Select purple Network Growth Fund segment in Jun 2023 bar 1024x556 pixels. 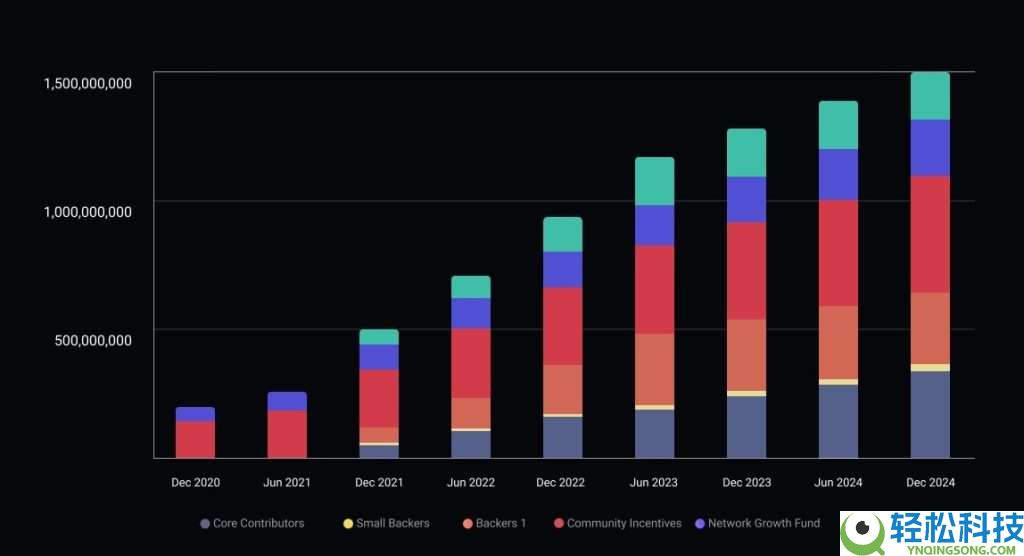(654, 225)
